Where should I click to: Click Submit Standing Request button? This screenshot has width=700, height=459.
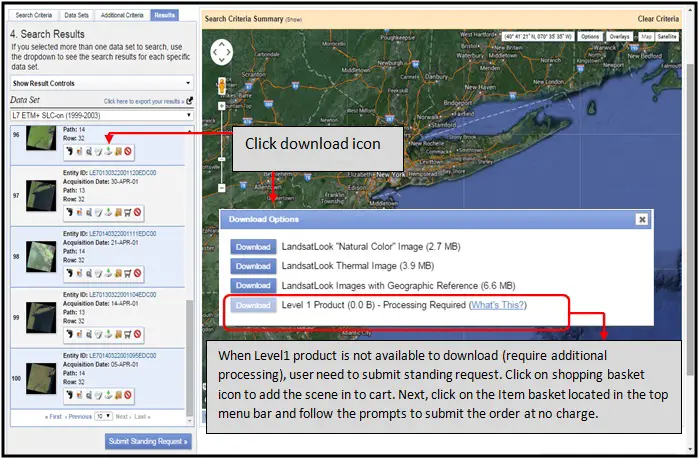tap(148, 441)
